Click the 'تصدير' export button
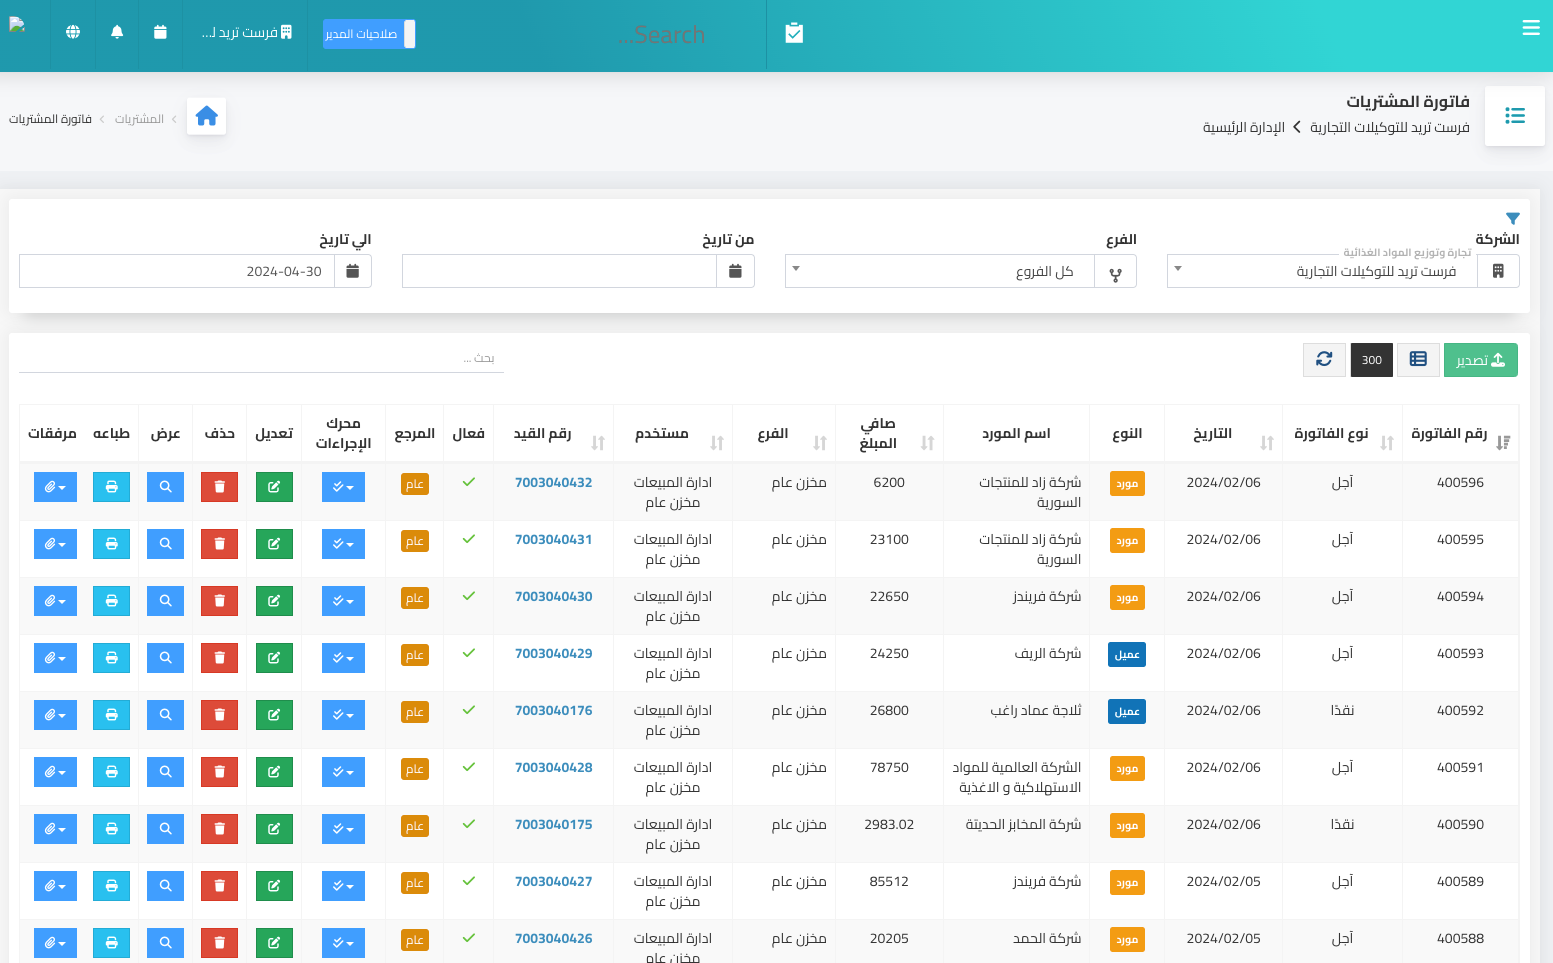 pos(1480,360)
